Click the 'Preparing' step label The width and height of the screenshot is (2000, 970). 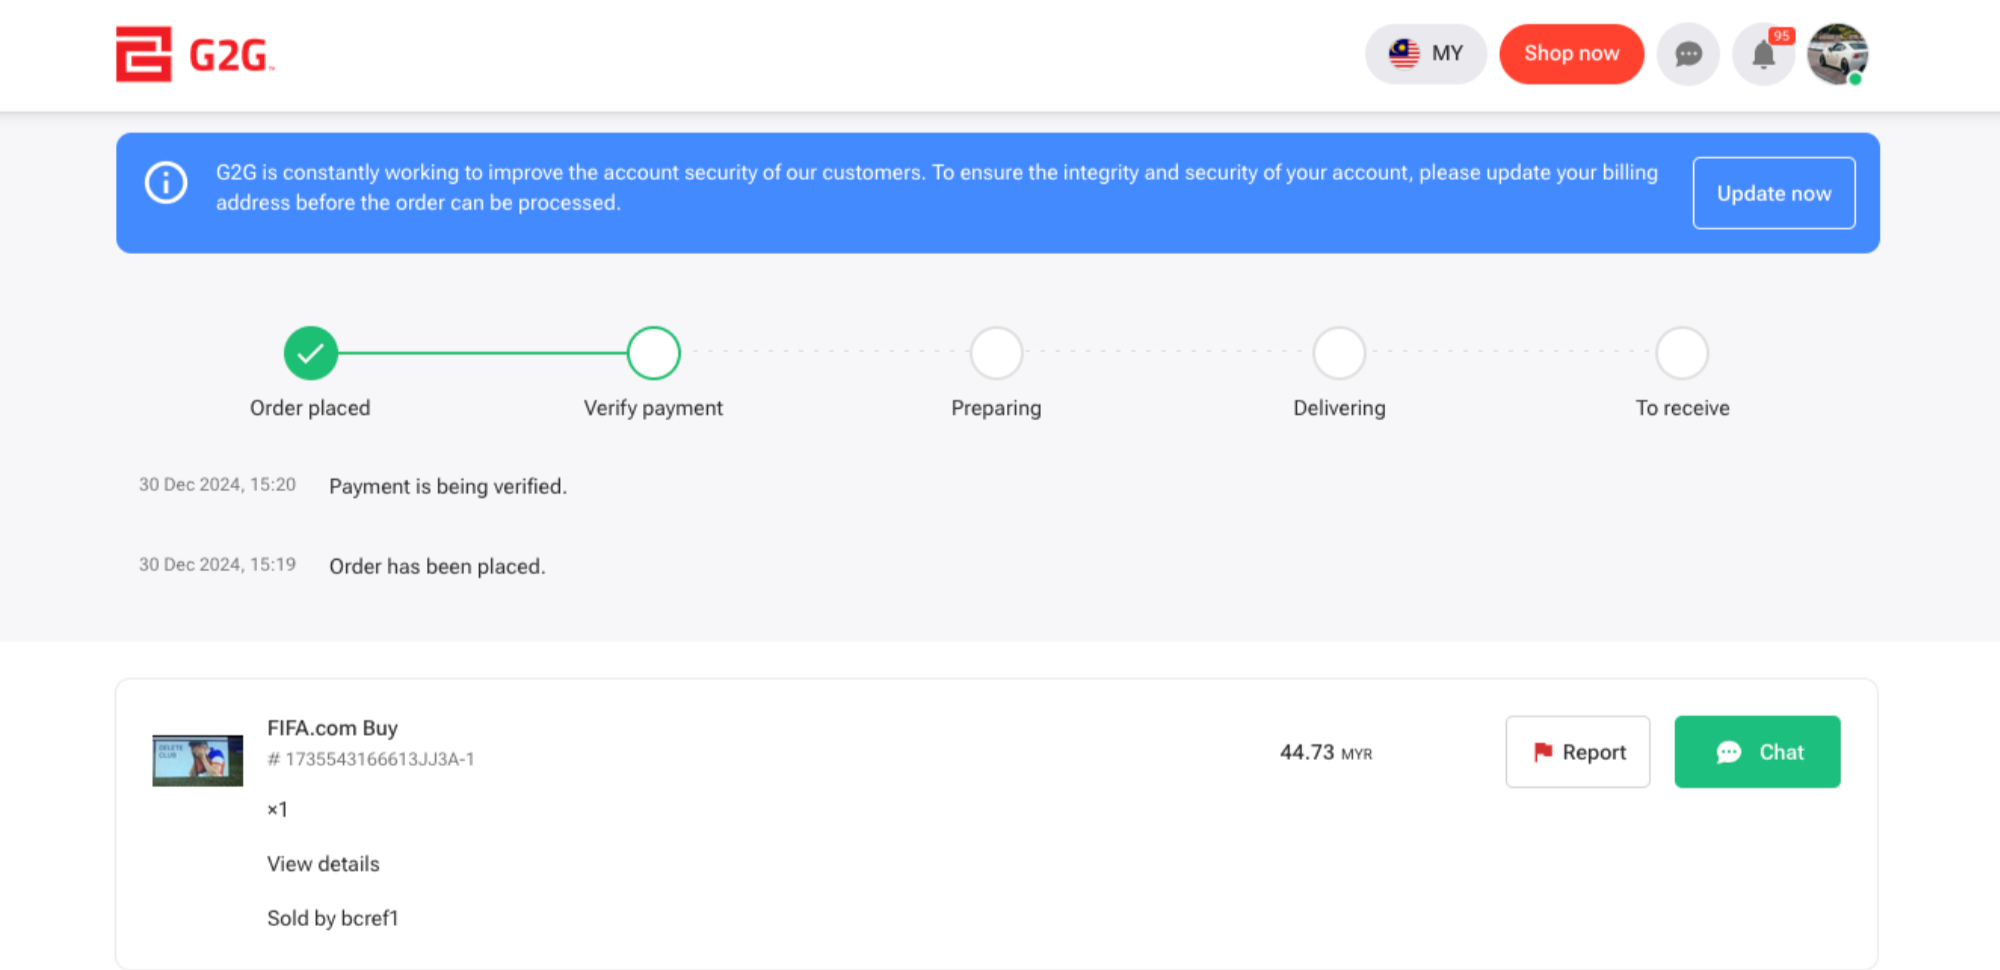click(996, 408)
